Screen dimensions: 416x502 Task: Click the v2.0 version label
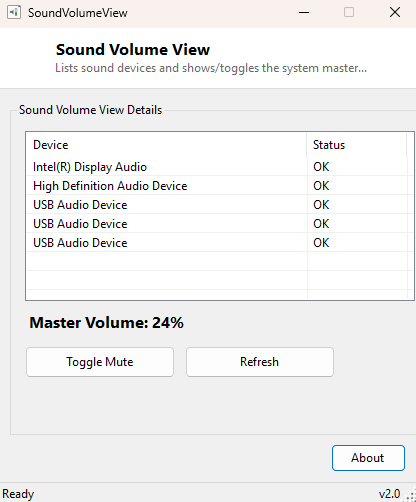click(x=389, y=494)
